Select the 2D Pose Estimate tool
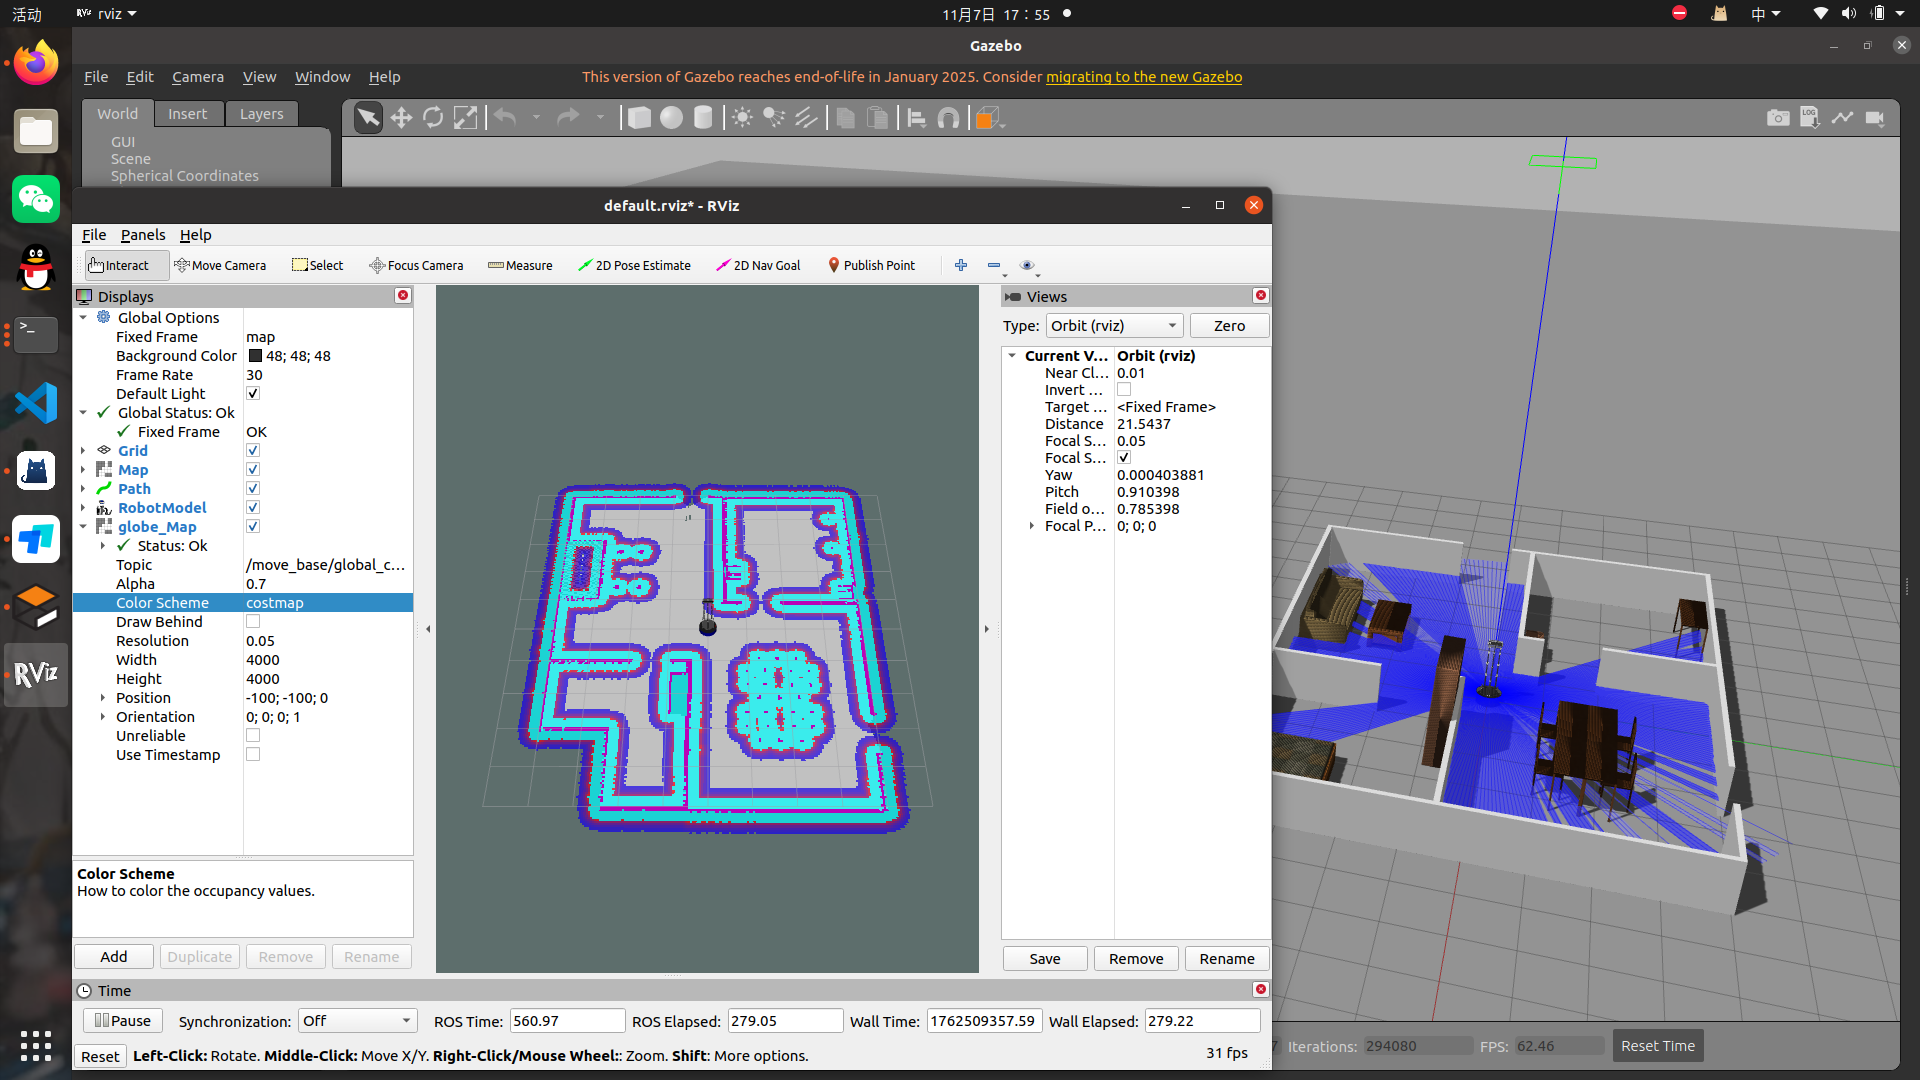This screenshot has height=1080, width=1920. coord(634,265)
